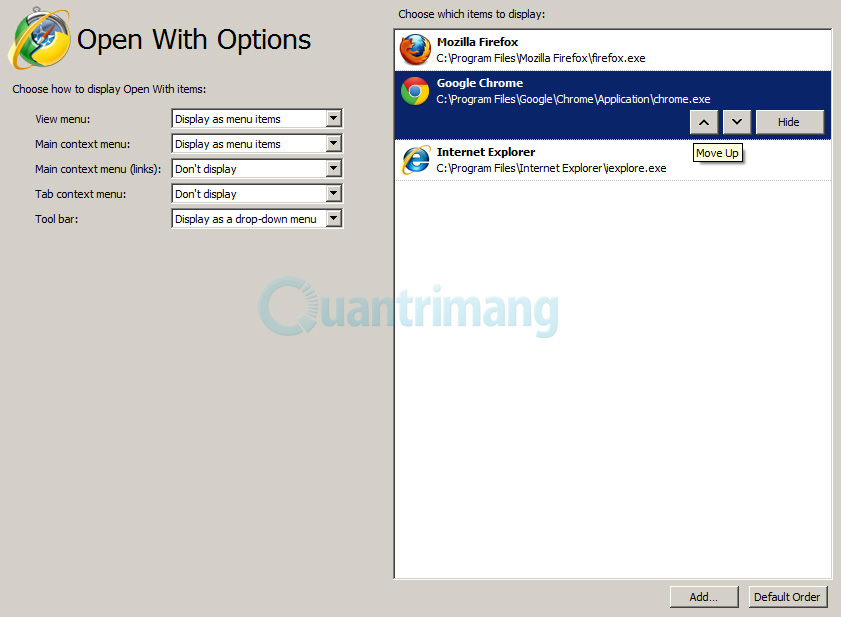Click the Internet Explorer icon
The image size is (841, 617).
click(x=416, y=160)
